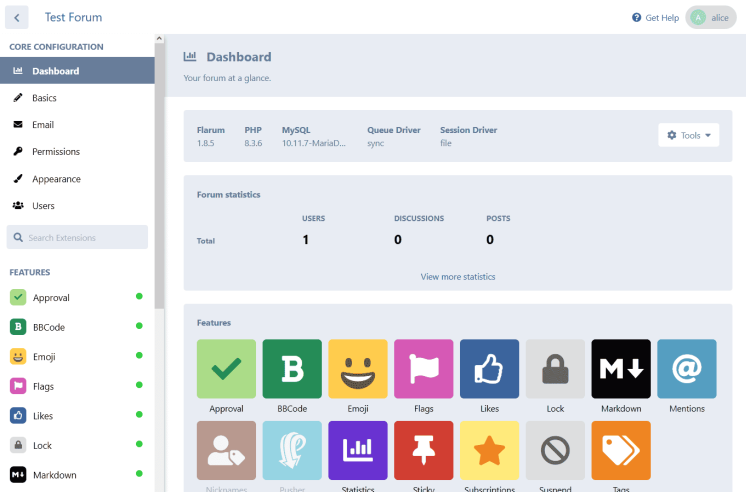The image size is (746, 492).
Task: Open the Lock feature tile
Action: pos(555,369)
